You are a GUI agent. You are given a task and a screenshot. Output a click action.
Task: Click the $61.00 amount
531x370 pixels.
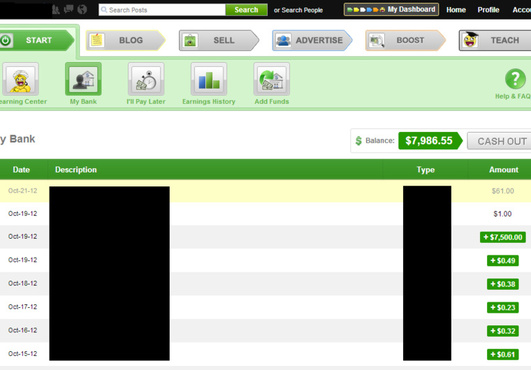pos(503,191)
